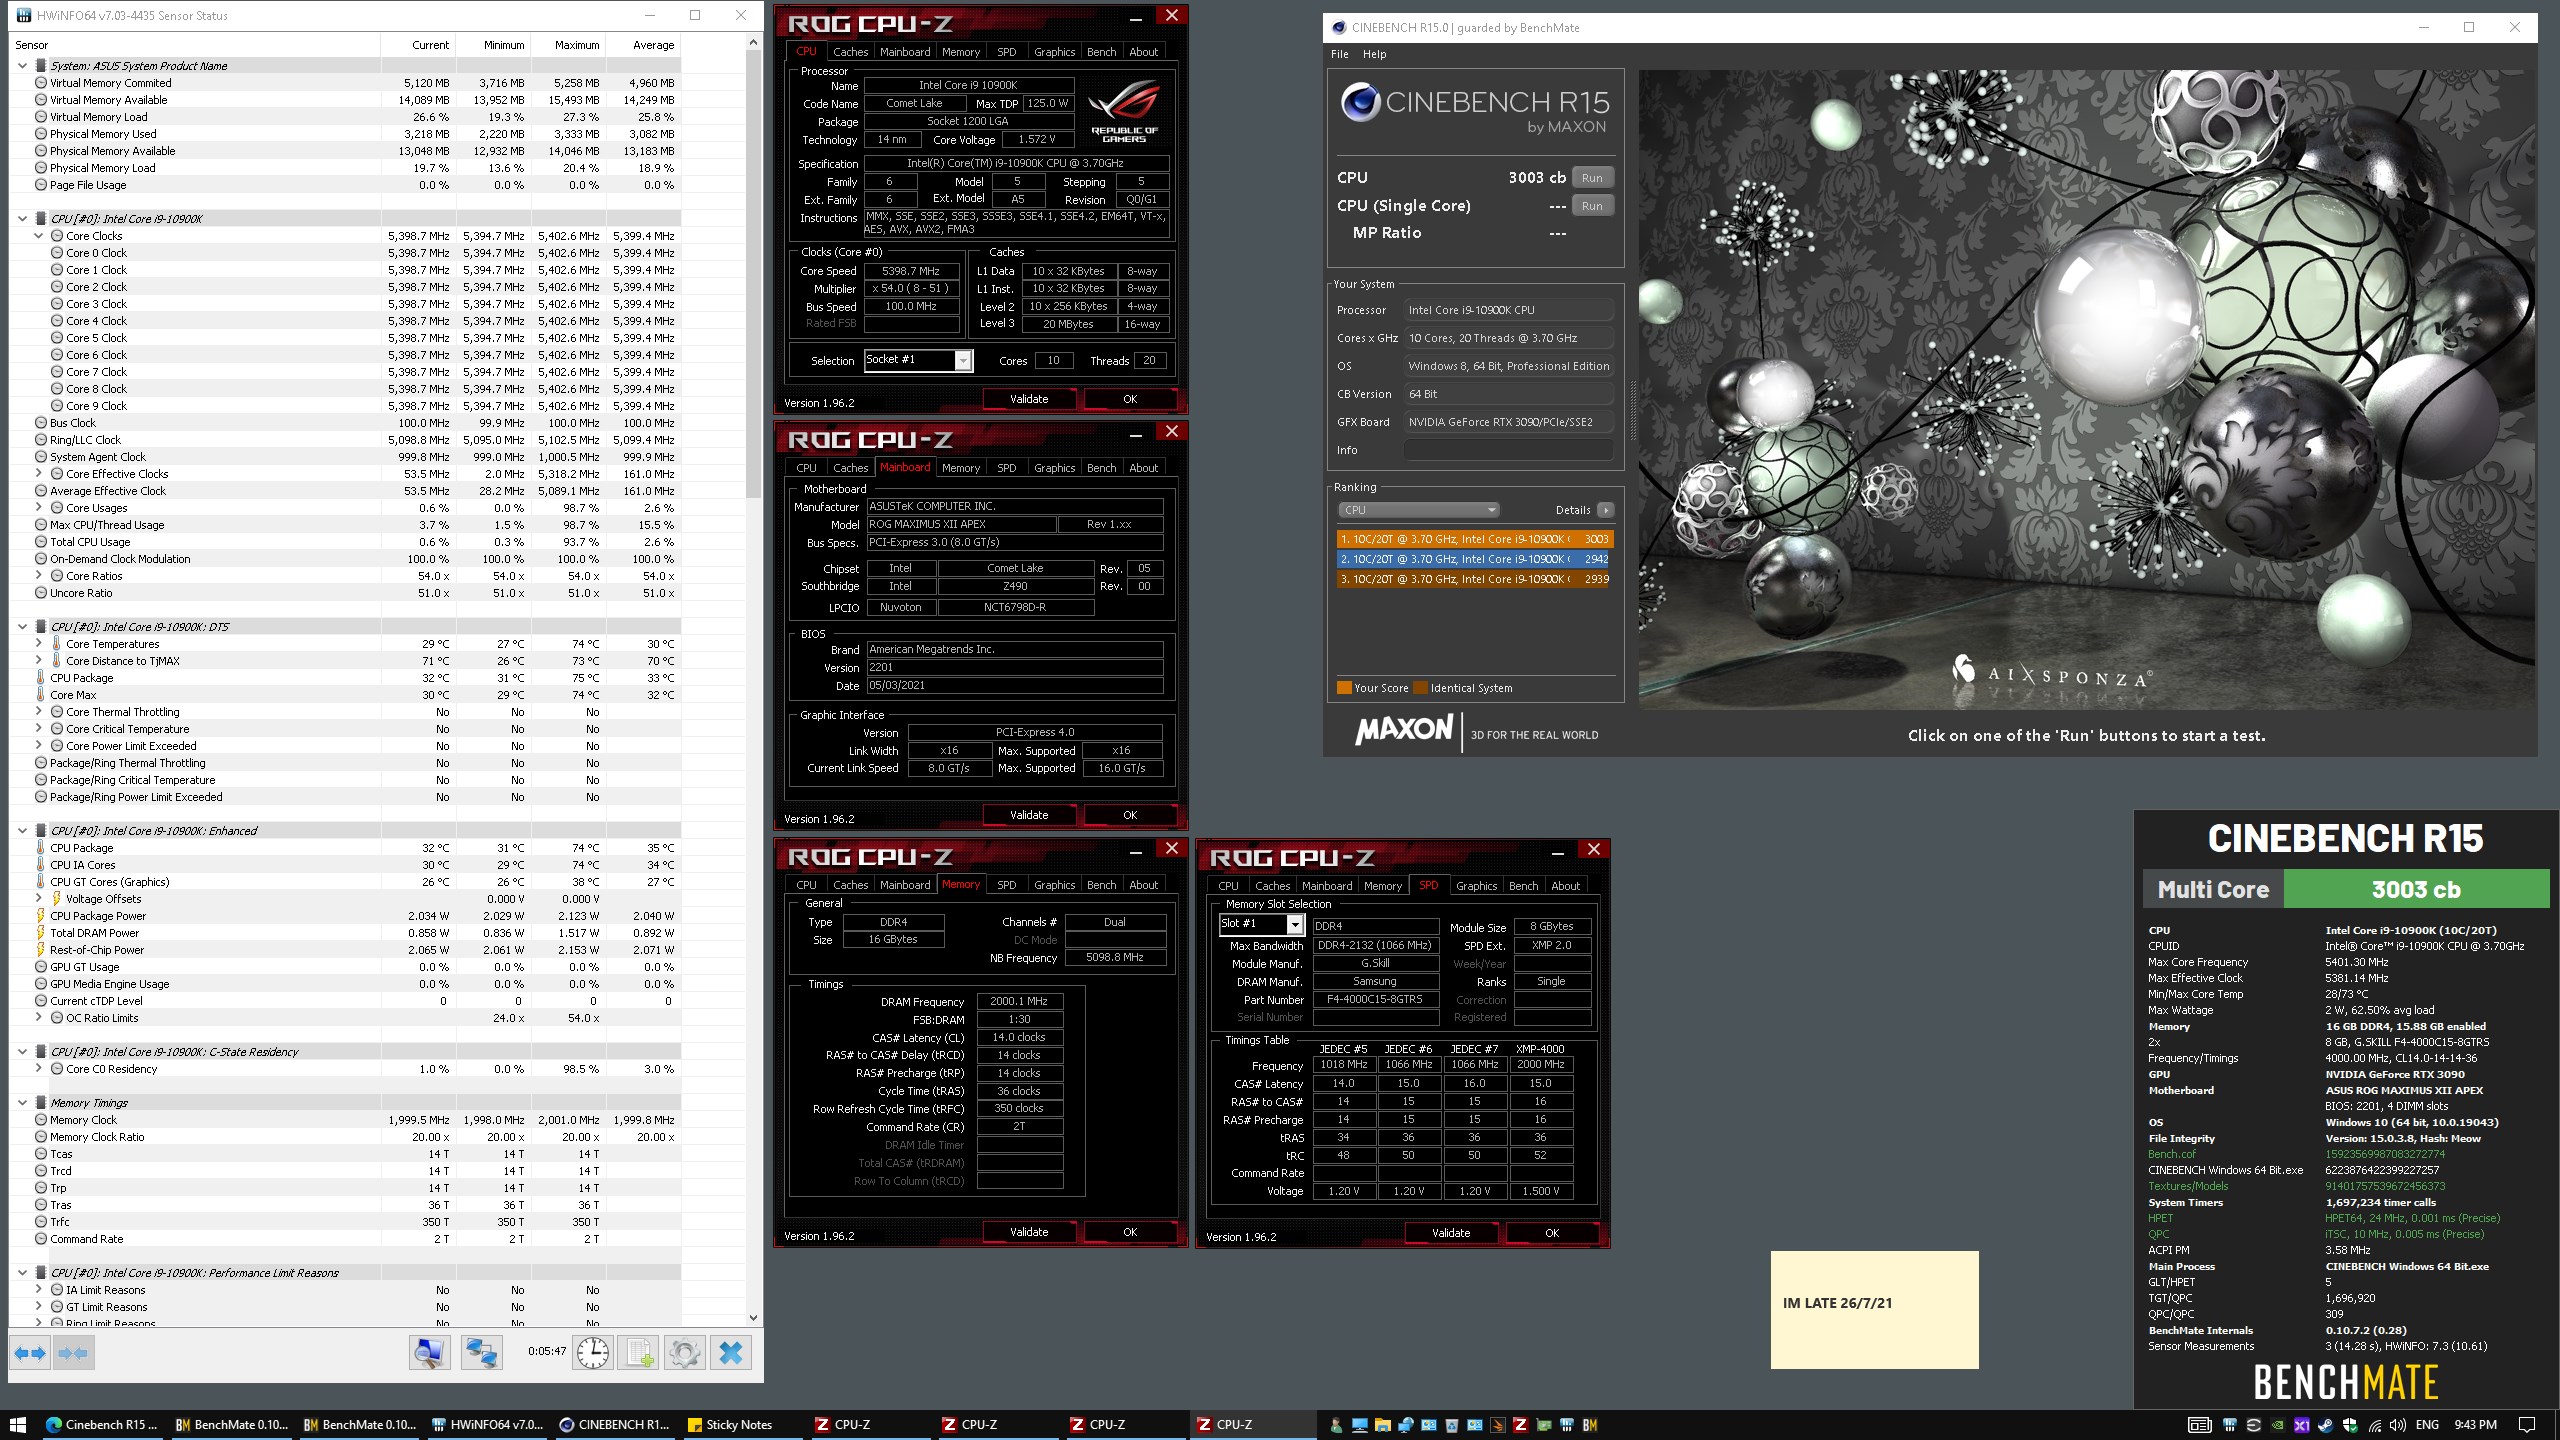
Task: Open Cinebench Ranking CPU dropdown
Action: pyautogui.click(x=1418, y=510)
